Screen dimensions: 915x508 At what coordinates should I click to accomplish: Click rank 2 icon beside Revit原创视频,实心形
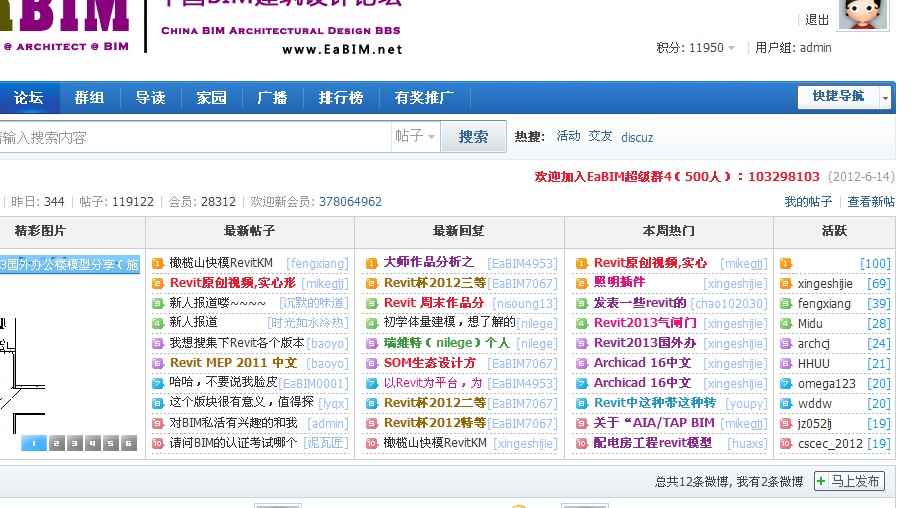point(158,283)
